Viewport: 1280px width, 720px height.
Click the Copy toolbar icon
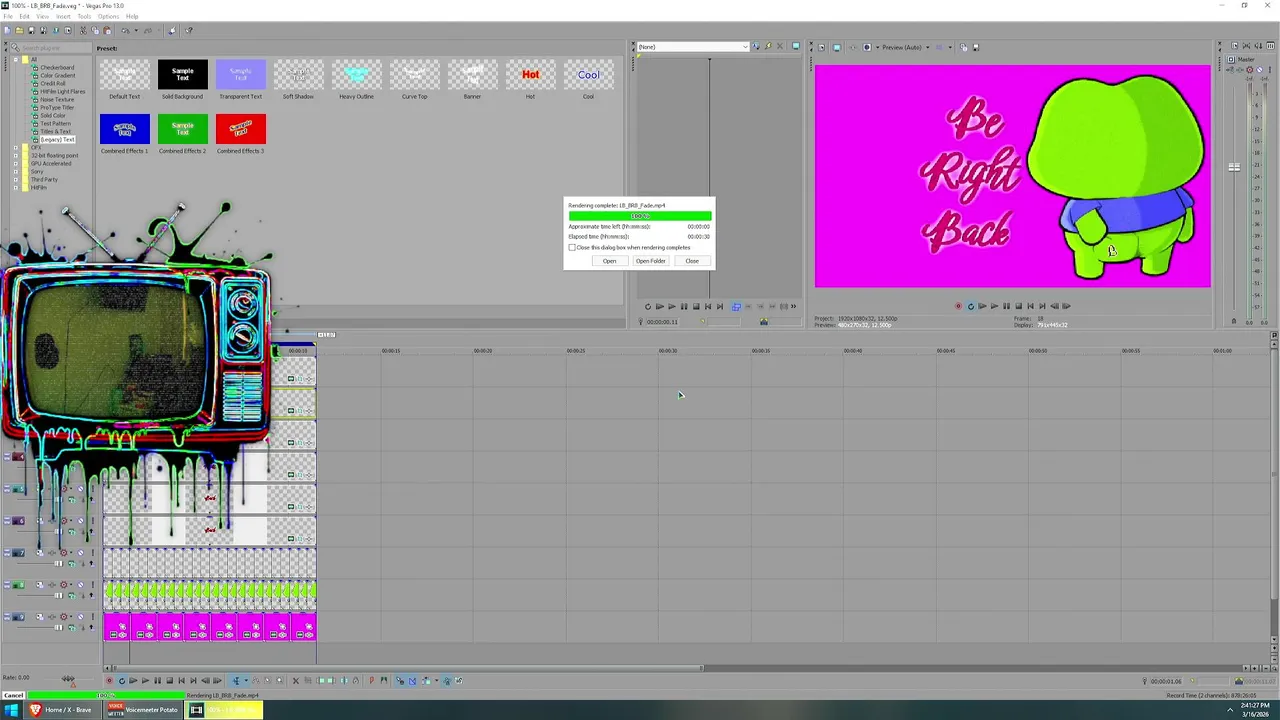(95, 30)
